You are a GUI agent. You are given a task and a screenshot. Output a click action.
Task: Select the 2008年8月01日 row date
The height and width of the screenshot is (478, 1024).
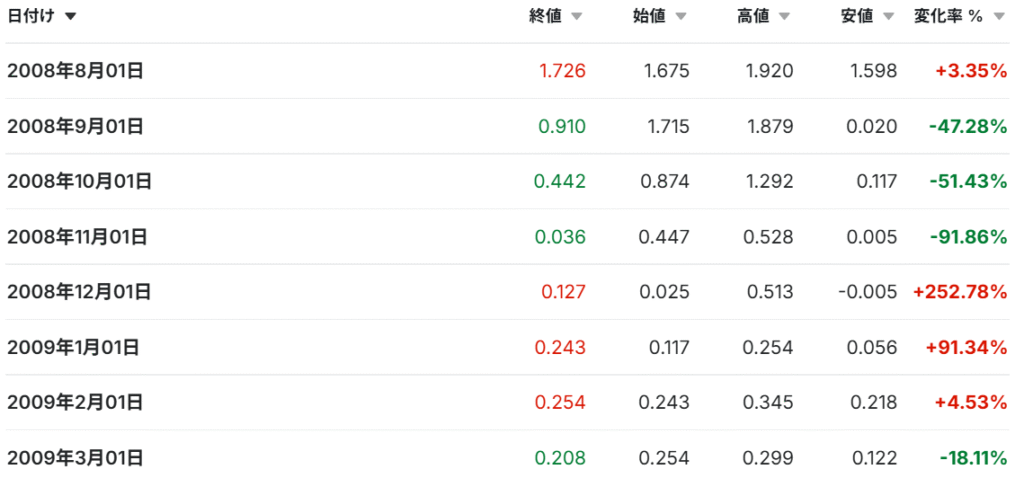coord(75,71)
